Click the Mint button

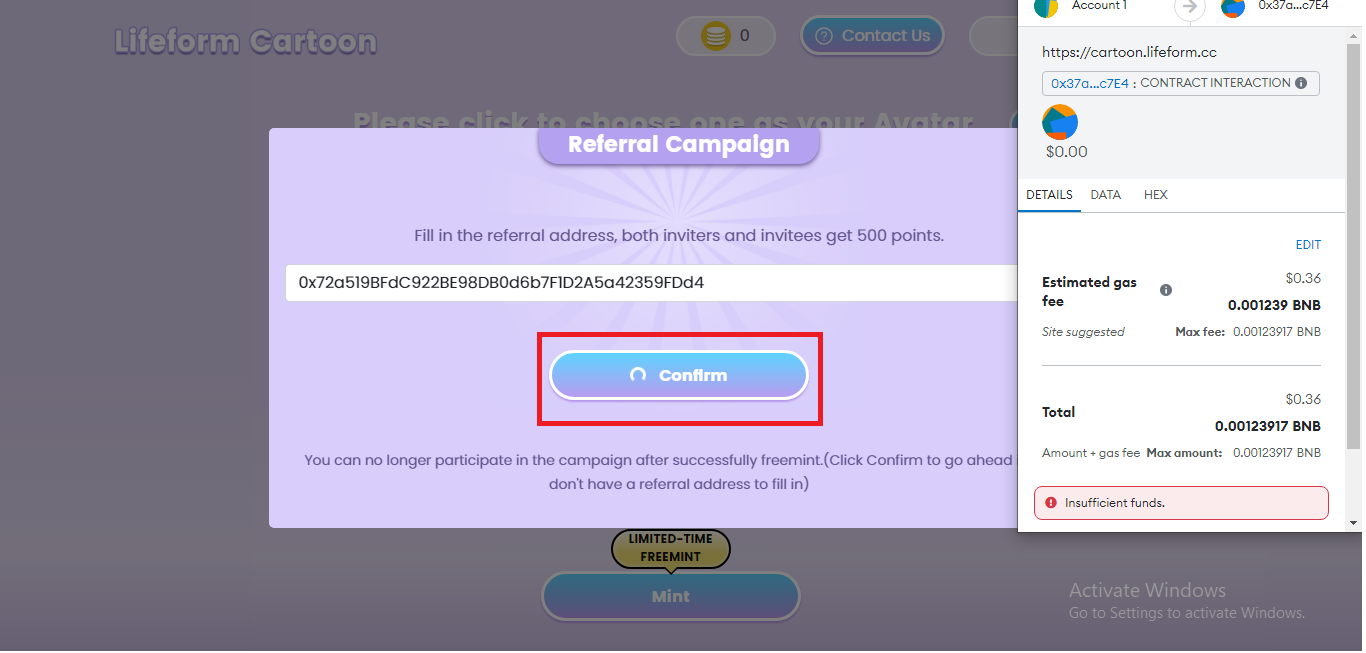point(670,596)
